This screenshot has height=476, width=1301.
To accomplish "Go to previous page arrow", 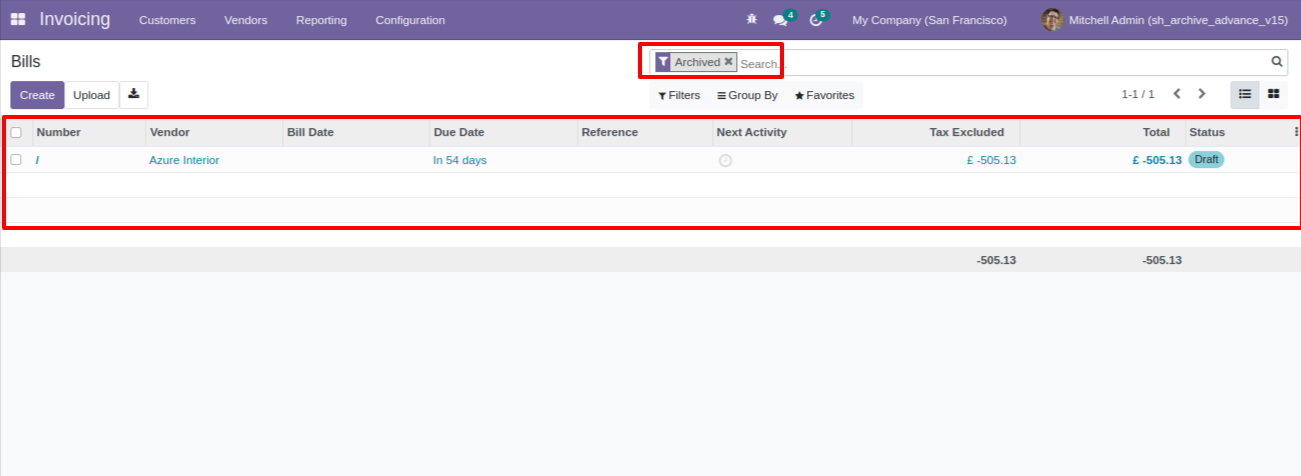I will pyautogui.click(x=1177, y=94).
